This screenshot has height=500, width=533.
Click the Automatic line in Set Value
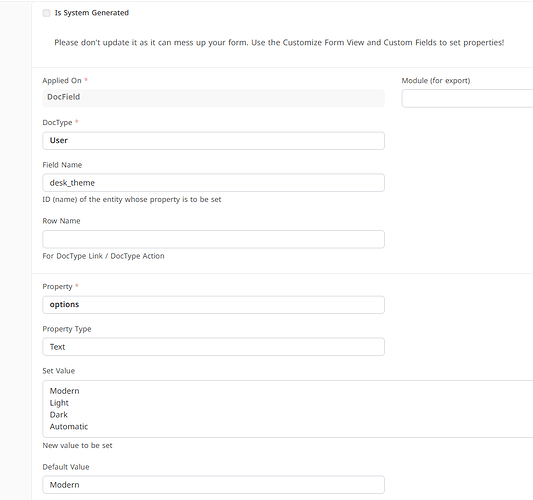click(x=69, y=427)
